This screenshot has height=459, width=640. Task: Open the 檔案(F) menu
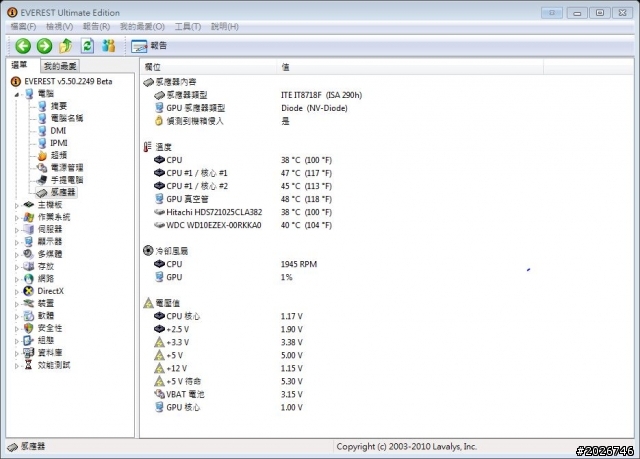23,27
